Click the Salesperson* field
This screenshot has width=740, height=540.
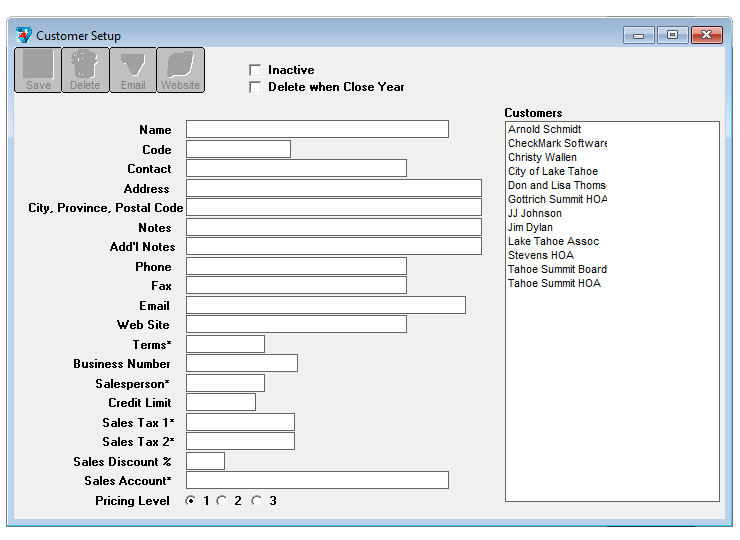(x=226, y=383)
